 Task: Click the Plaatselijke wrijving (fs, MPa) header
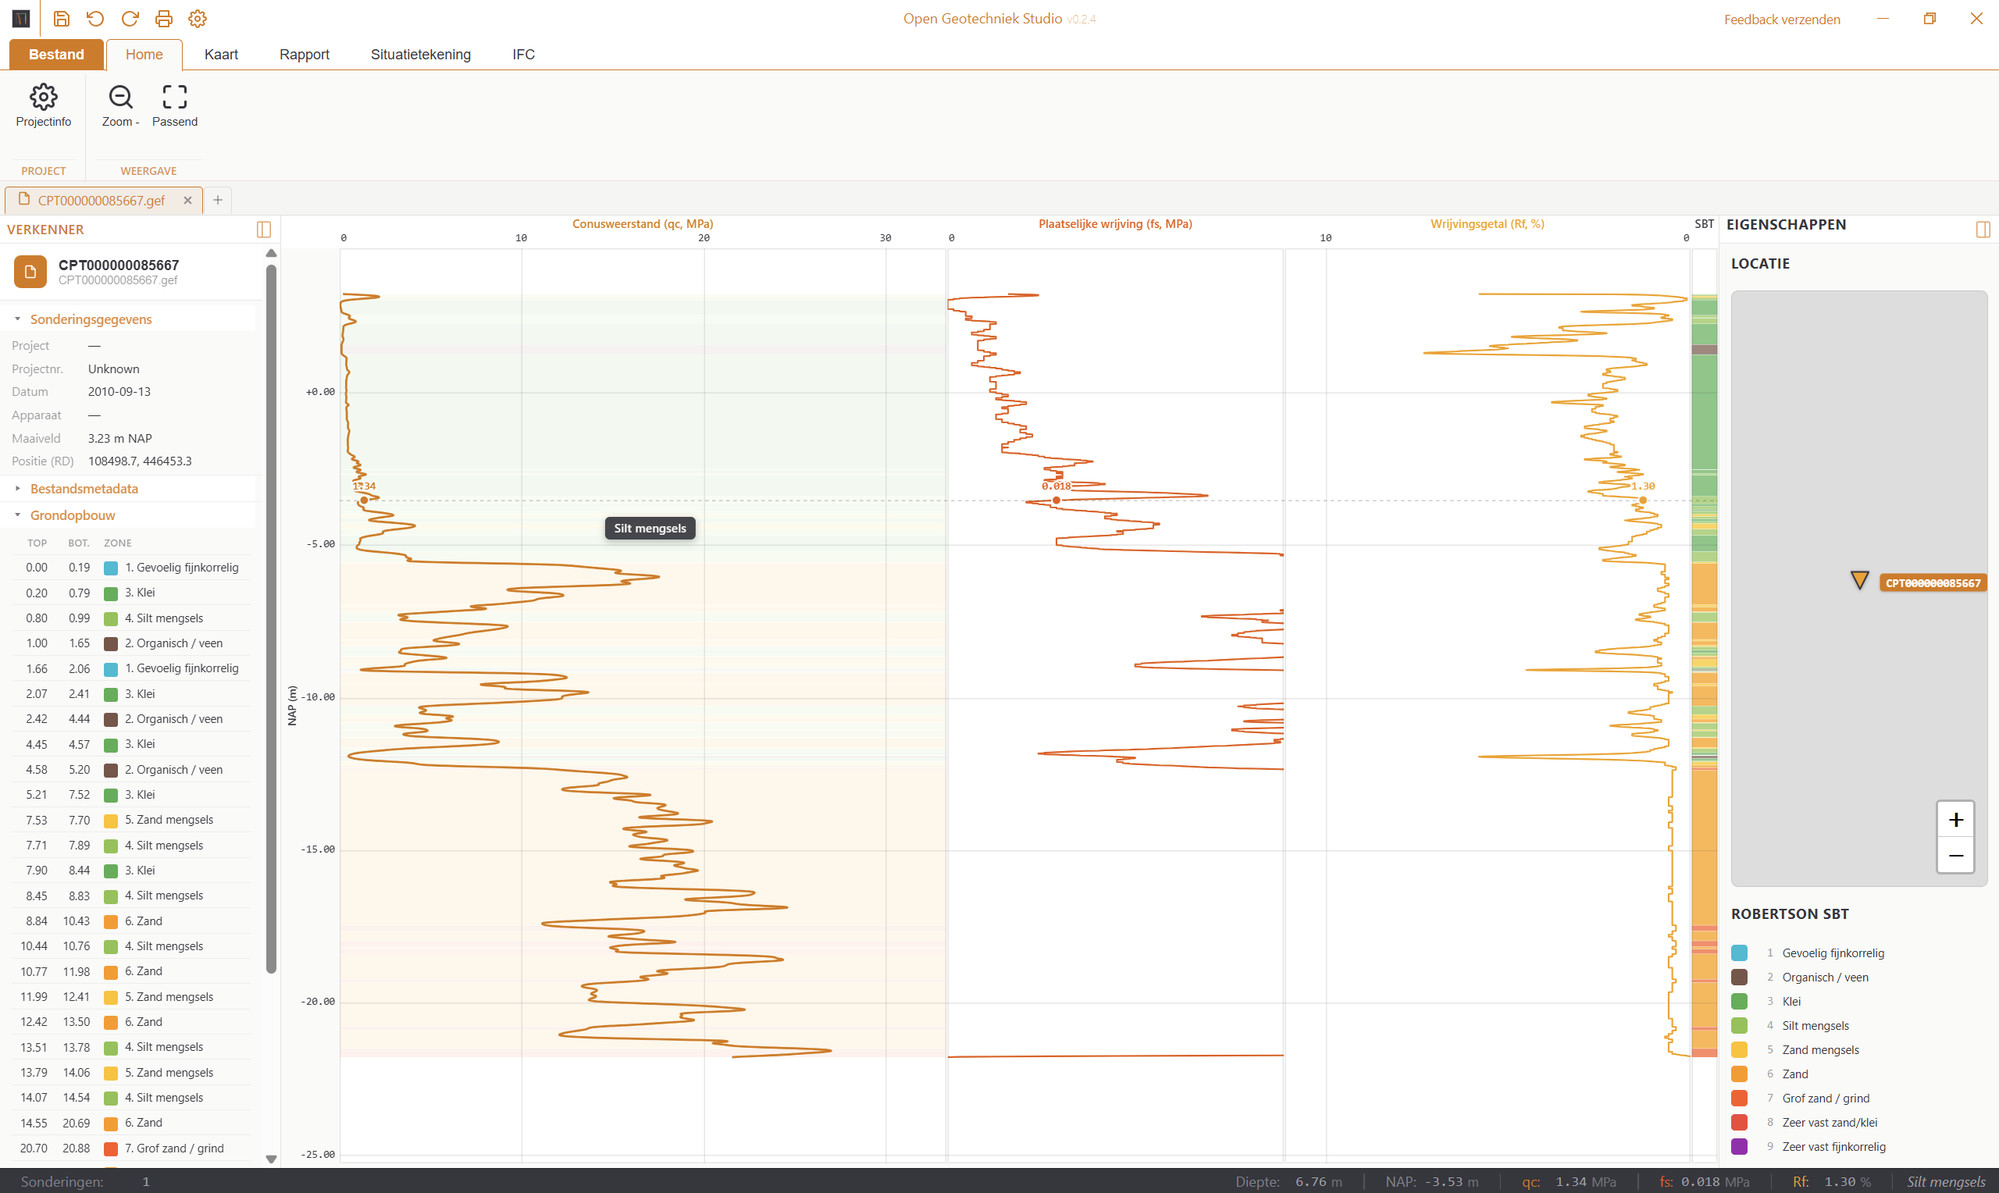click(x=1115, y=224)
